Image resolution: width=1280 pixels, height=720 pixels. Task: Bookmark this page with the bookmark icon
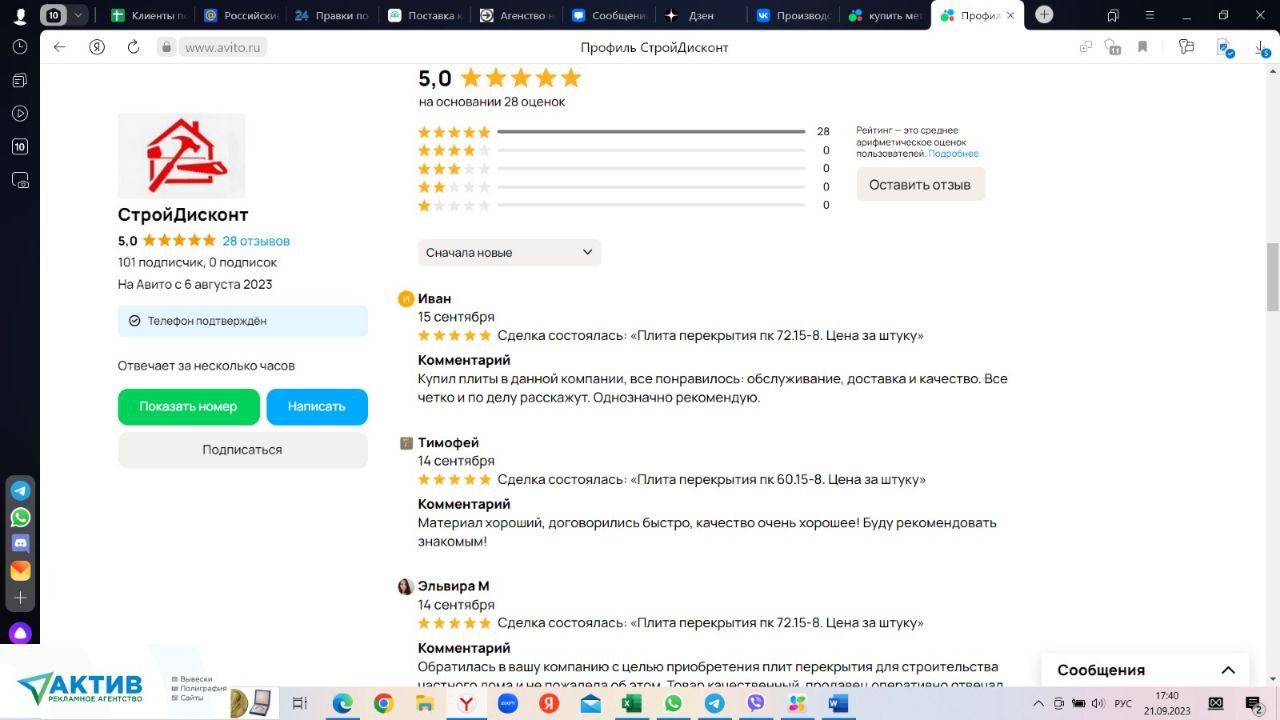click(1142, 47)
